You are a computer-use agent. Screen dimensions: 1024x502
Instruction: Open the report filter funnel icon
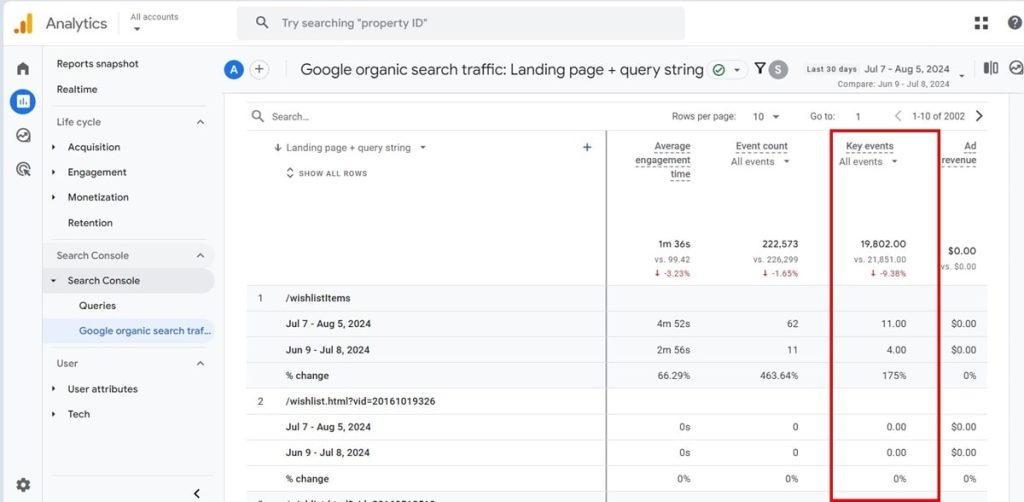click(759, 68)
